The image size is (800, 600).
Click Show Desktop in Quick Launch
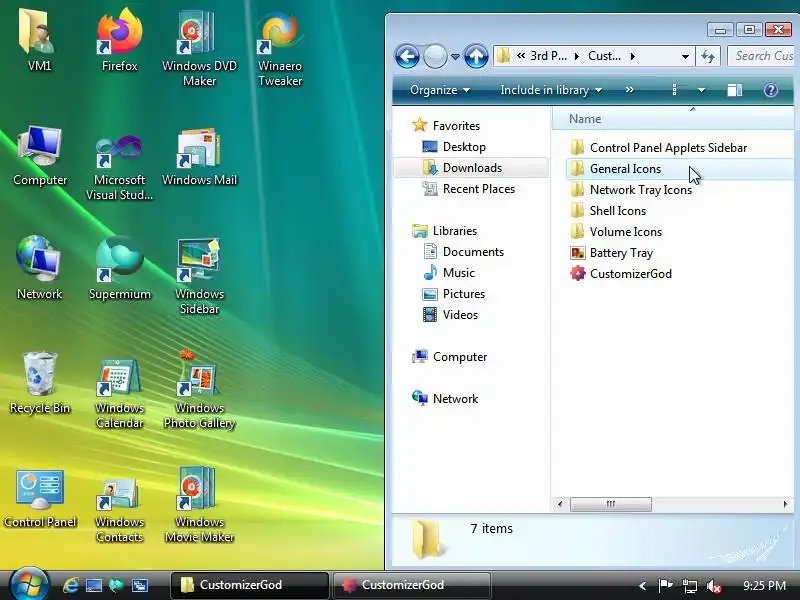(x=94, y=585)
